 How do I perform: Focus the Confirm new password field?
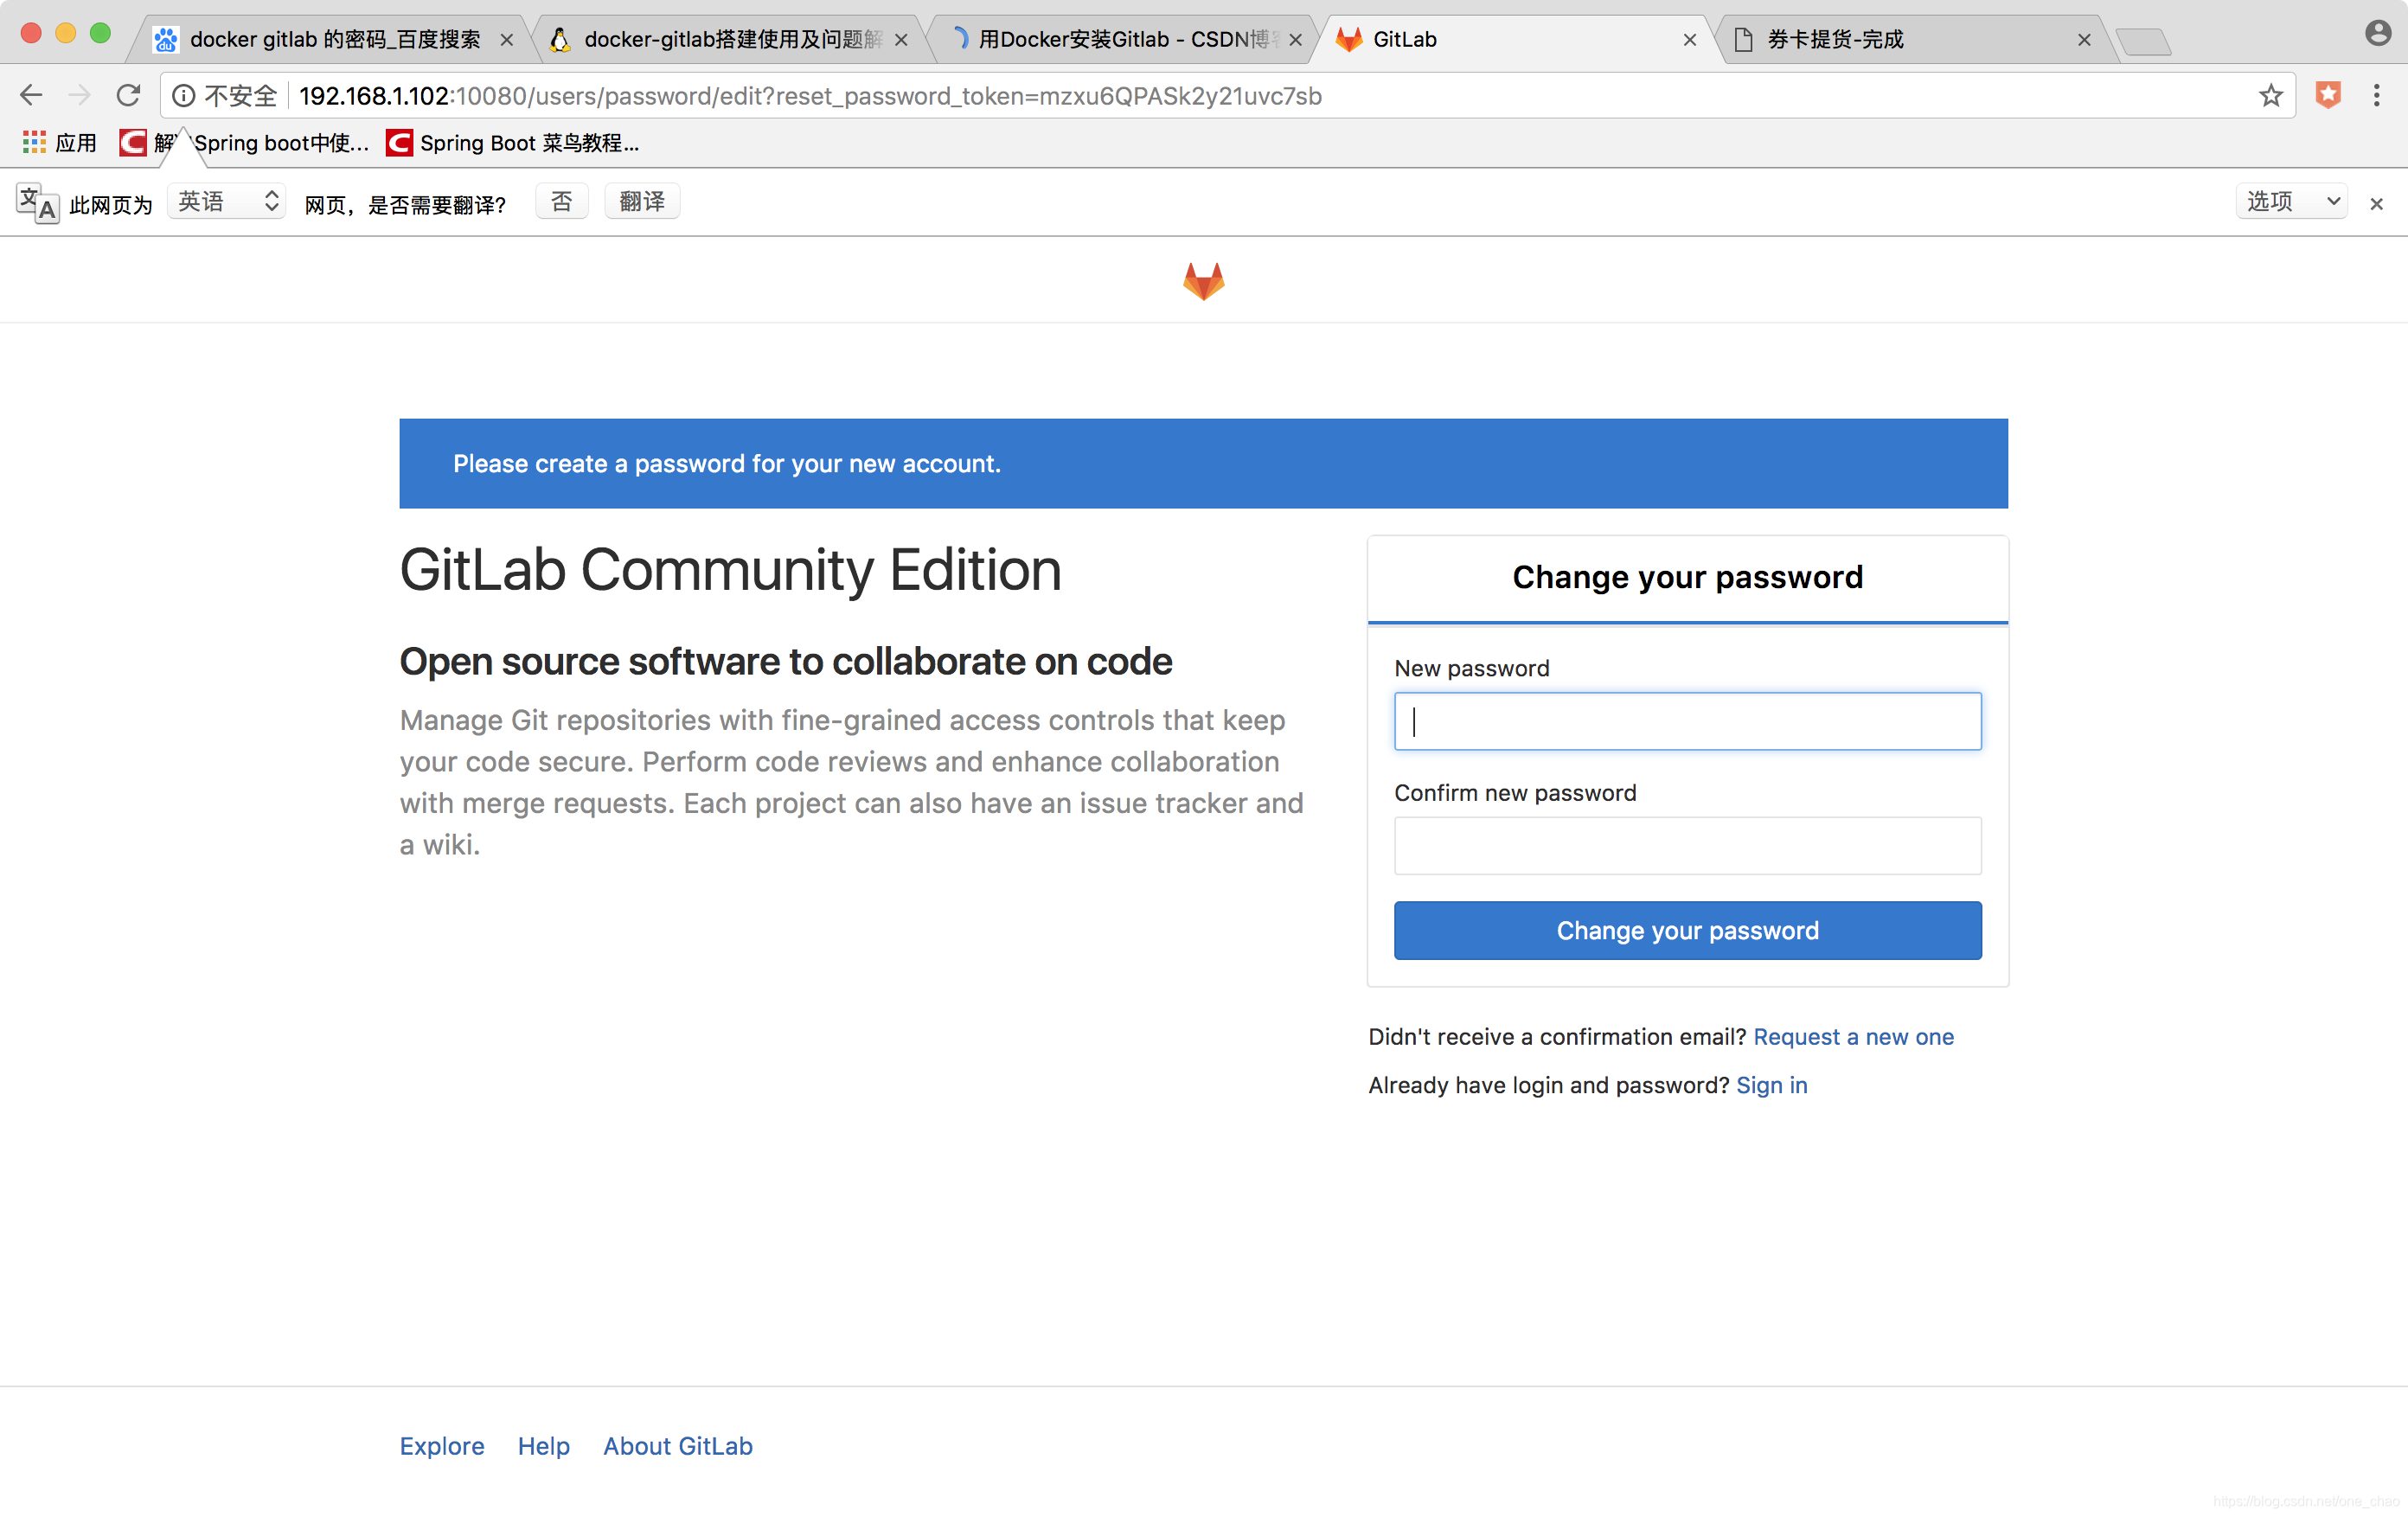click(1687, 846)
